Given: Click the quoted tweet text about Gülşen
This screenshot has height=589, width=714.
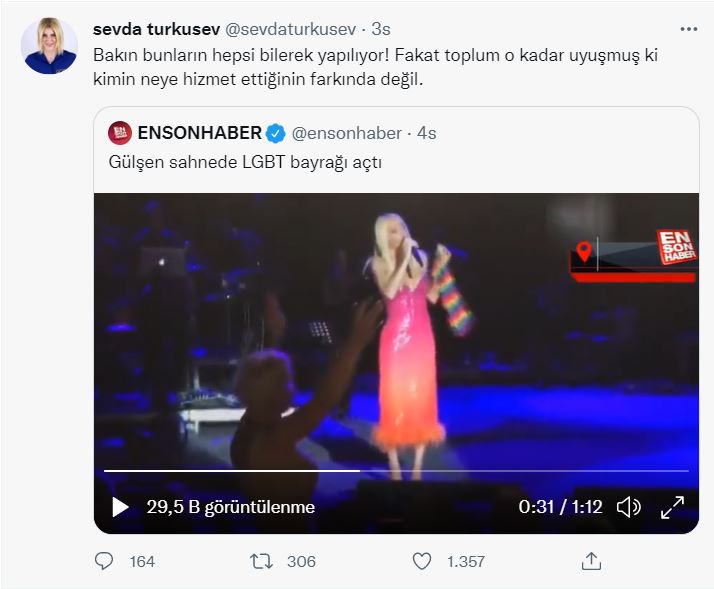Looking at the screenshot, I should (245, 160).
